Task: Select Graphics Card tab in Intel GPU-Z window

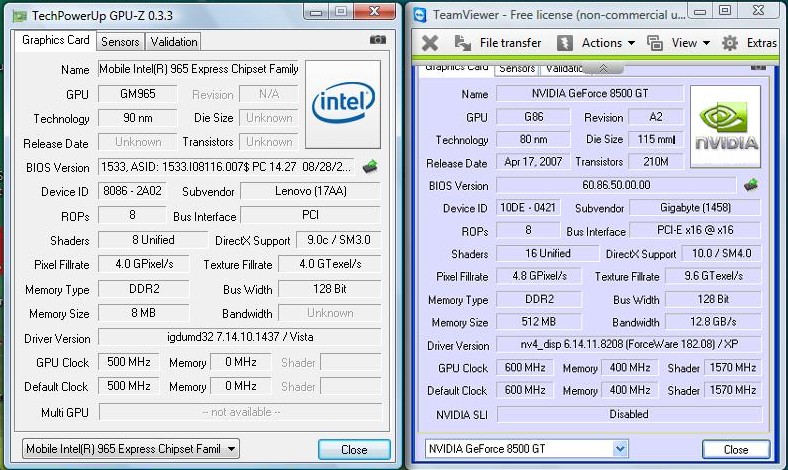Action: click(55, 40)
